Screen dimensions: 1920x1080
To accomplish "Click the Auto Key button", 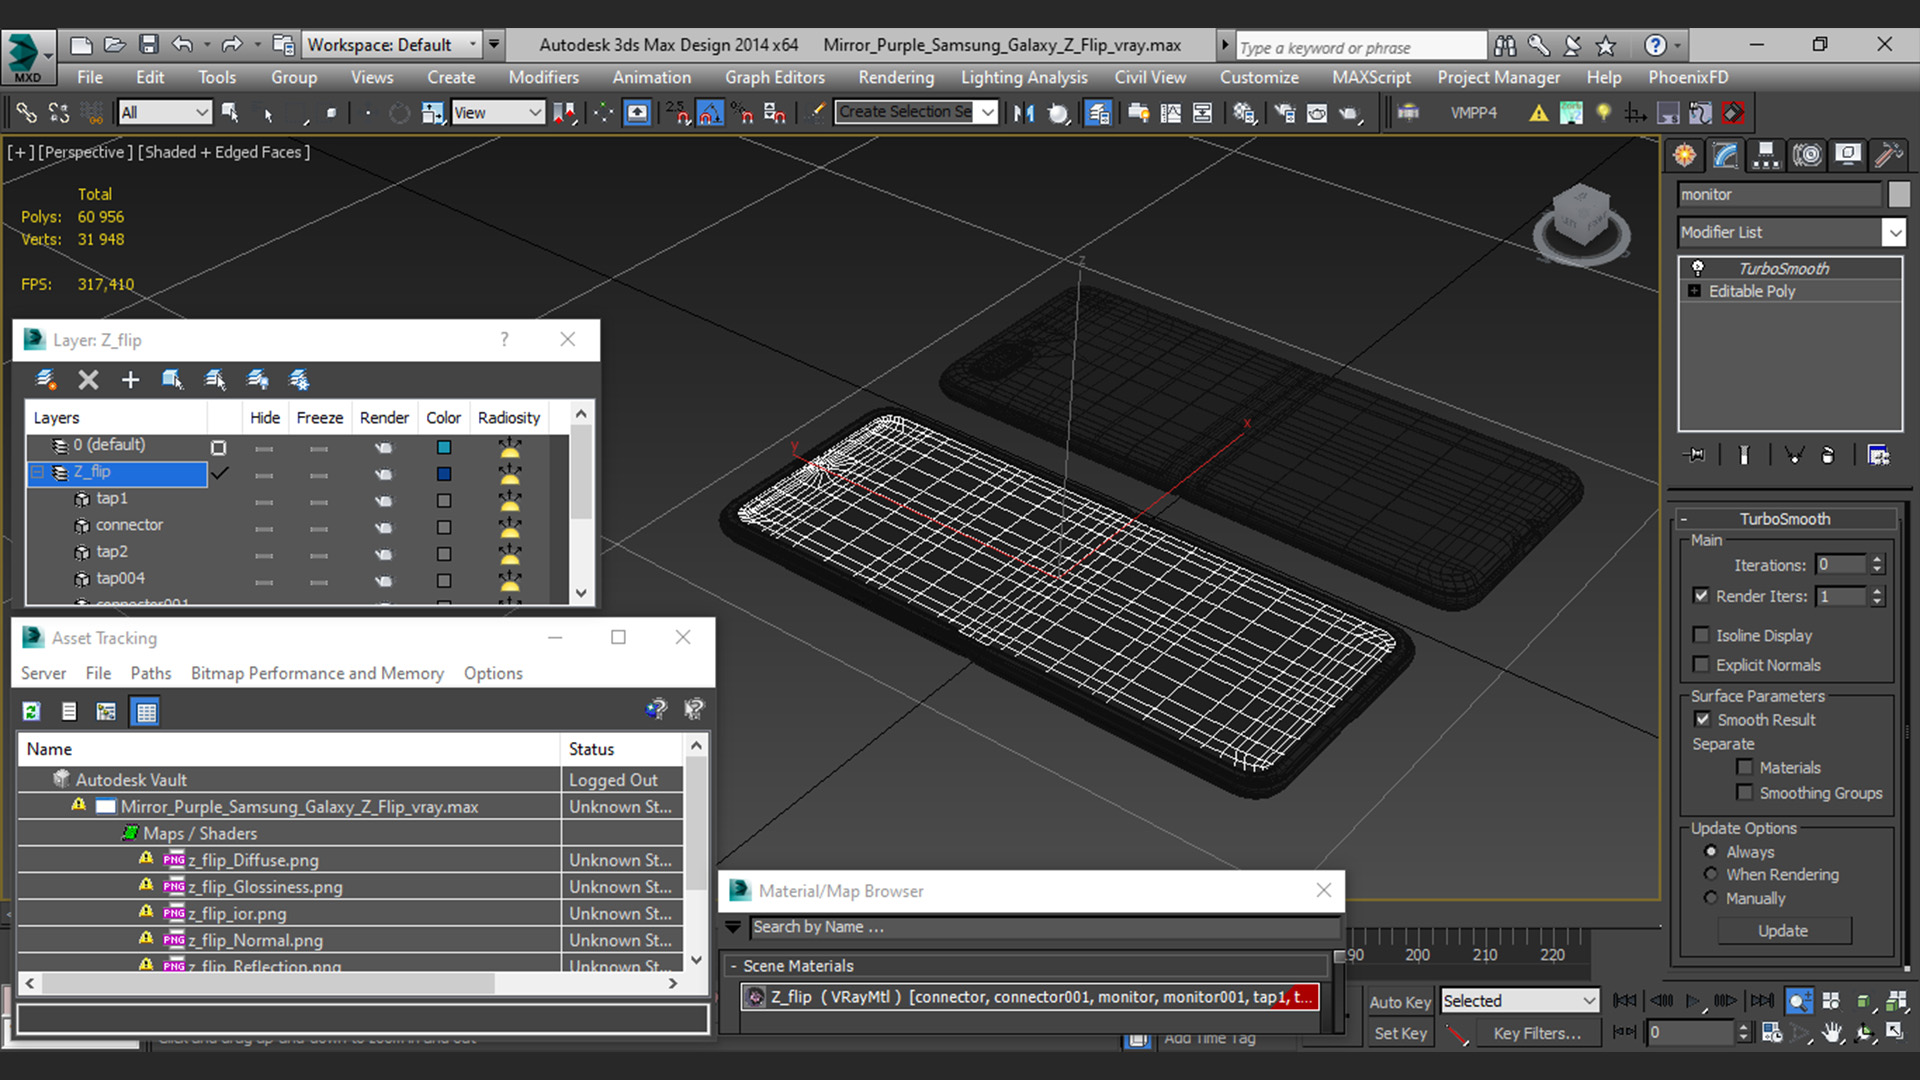I will 1400,1001.
